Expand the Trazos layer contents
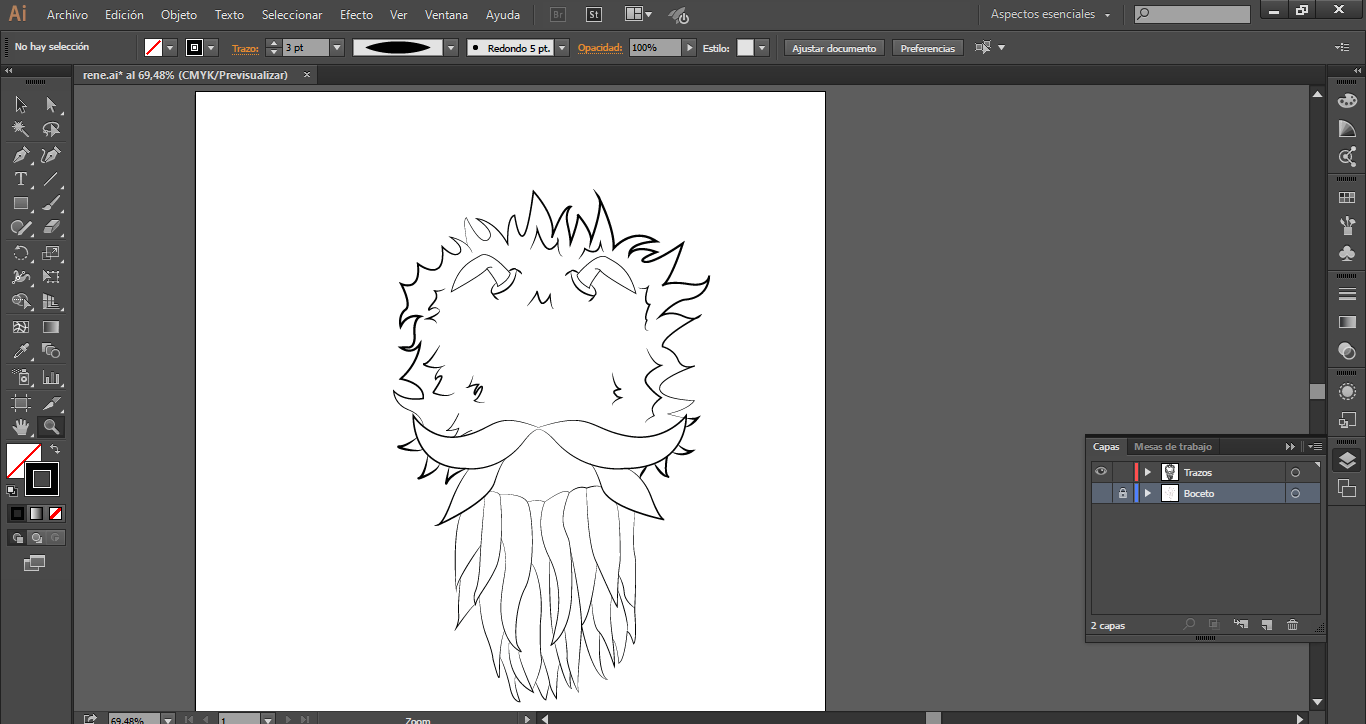This screenshot has width=1366, height=724. [1148, 472]
